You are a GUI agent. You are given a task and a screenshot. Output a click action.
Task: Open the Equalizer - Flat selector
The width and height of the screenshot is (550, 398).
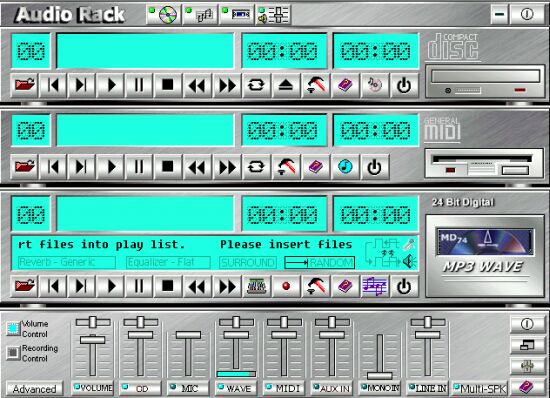[x=168, y=262]
